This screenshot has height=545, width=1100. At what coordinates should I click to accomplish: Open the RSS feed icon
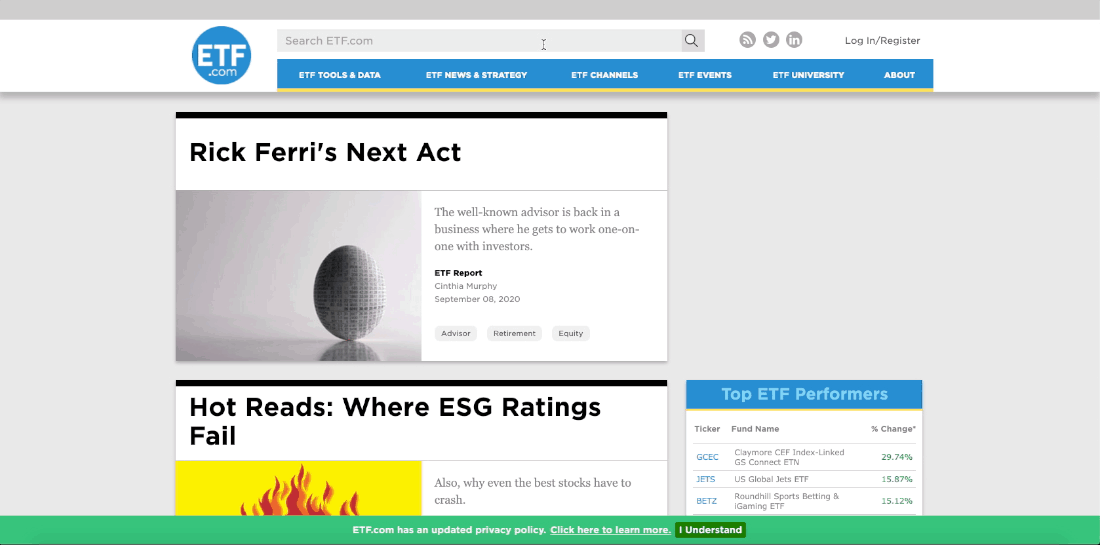click(748, 40)
